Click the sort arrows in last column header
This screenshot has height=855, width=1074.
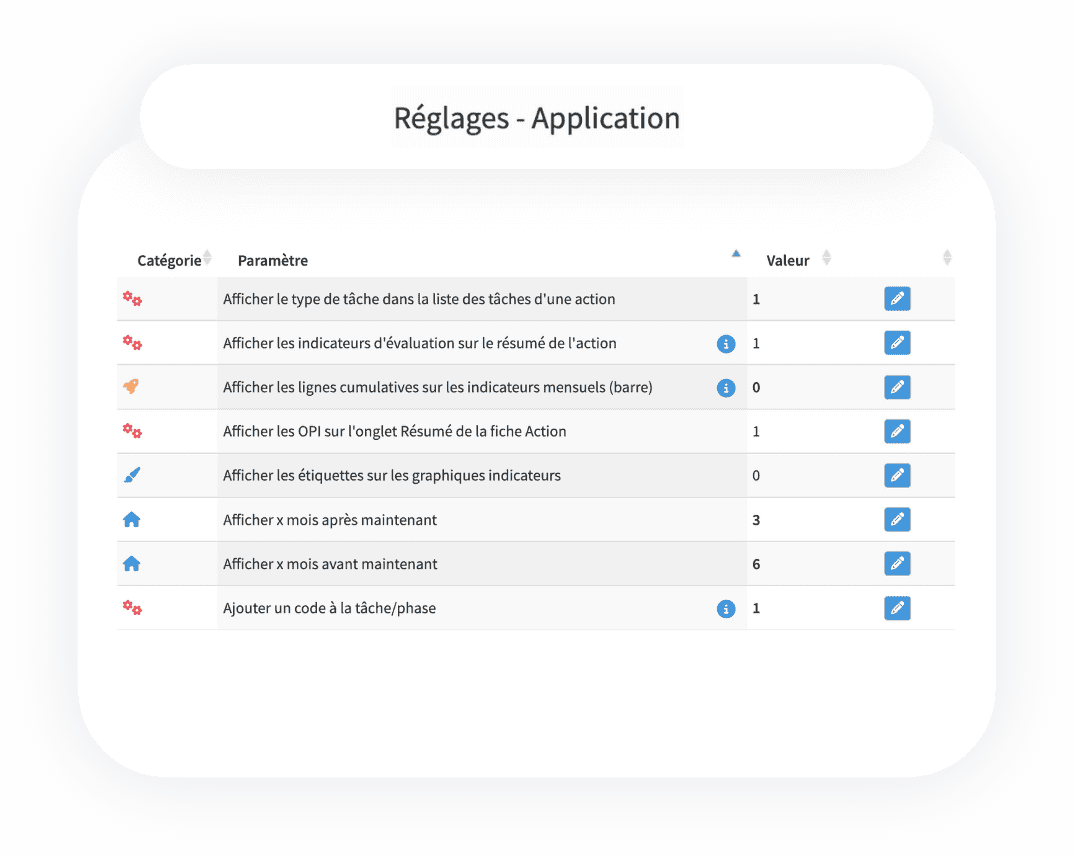coord(947,258)
